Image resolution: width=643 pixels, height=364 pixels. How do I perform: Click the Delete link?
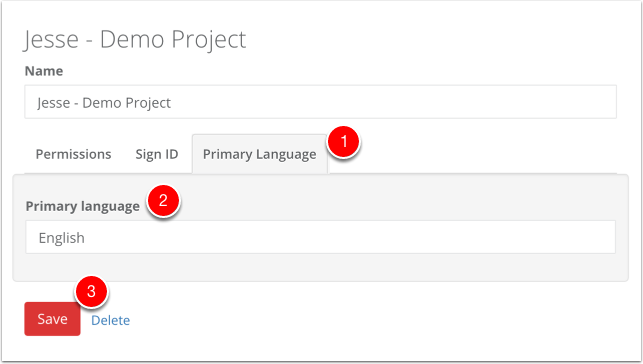pos(110,320)
